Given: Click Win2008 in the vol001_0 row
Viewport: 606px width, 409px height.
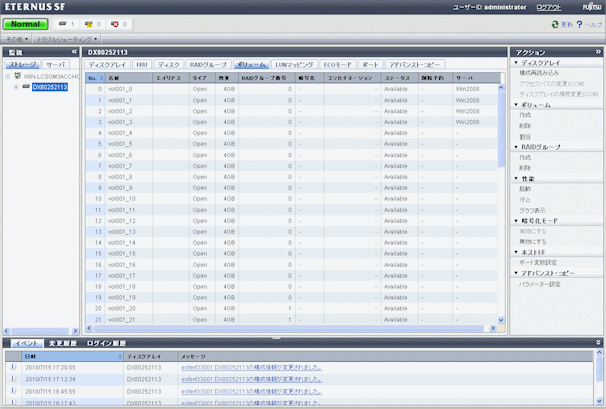Looking at the screenshot, I should 467,89.
